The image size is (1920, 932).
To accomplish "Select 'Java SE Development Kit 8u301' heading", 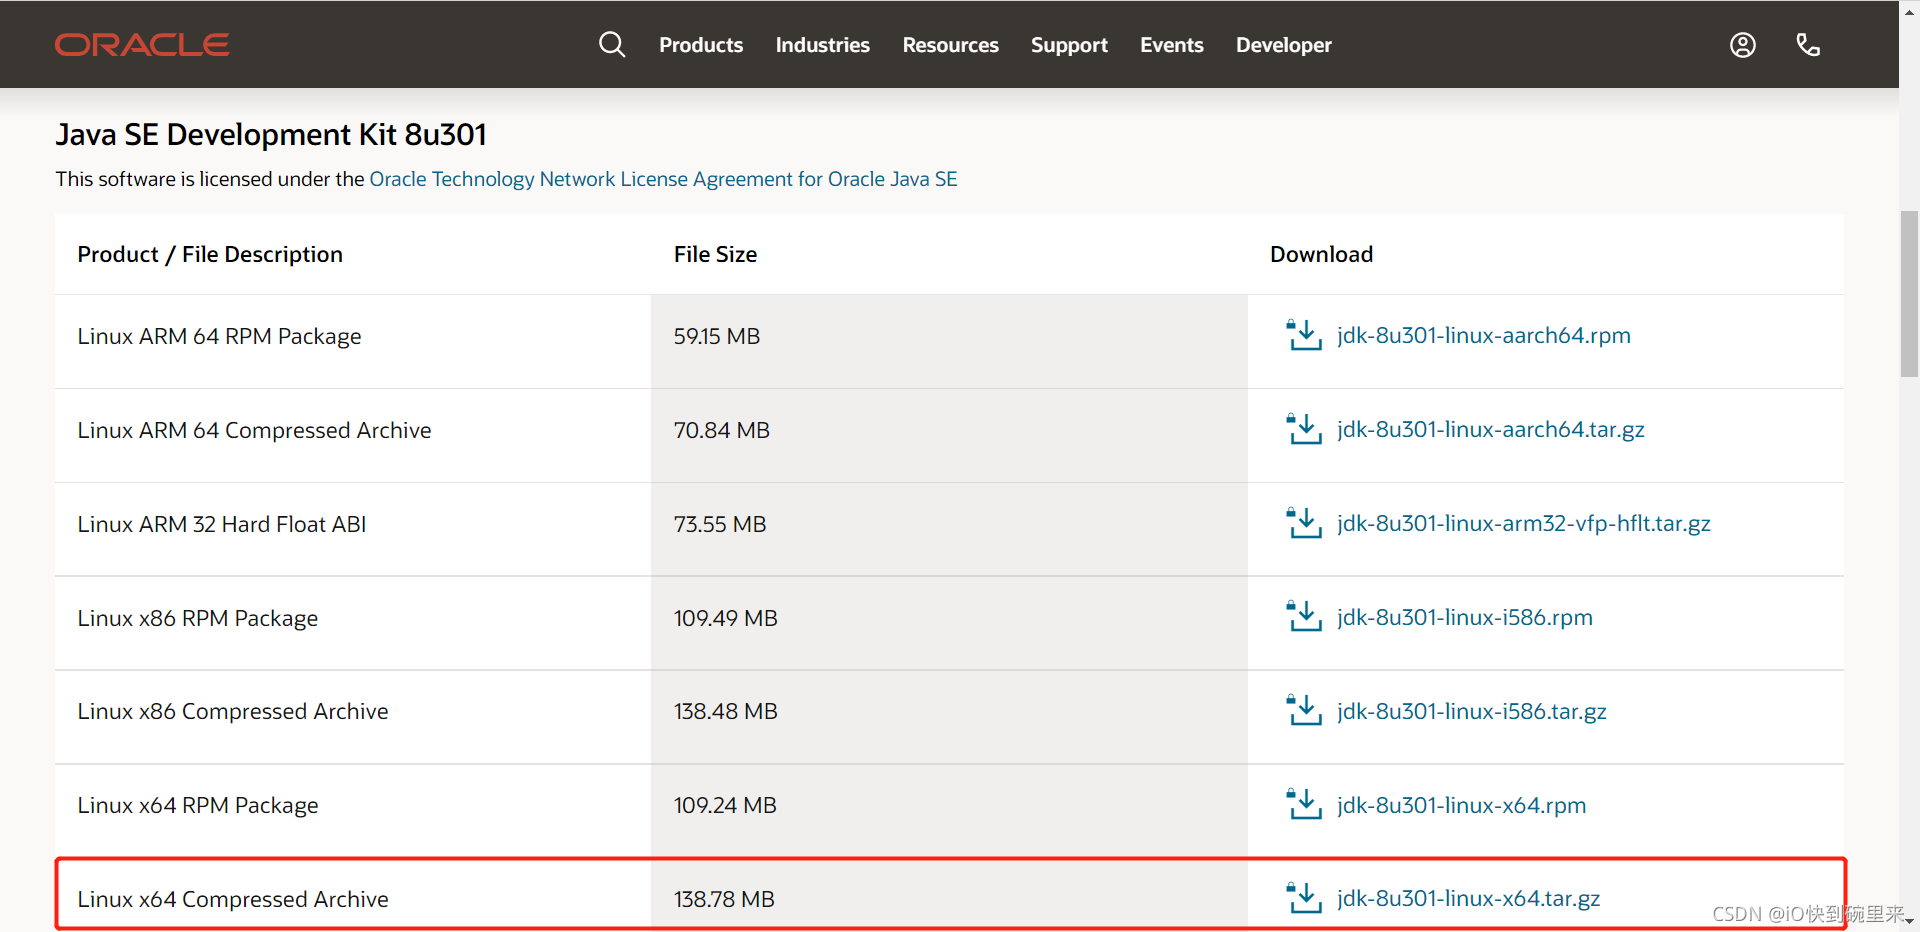I will click(x=271, y=134).
